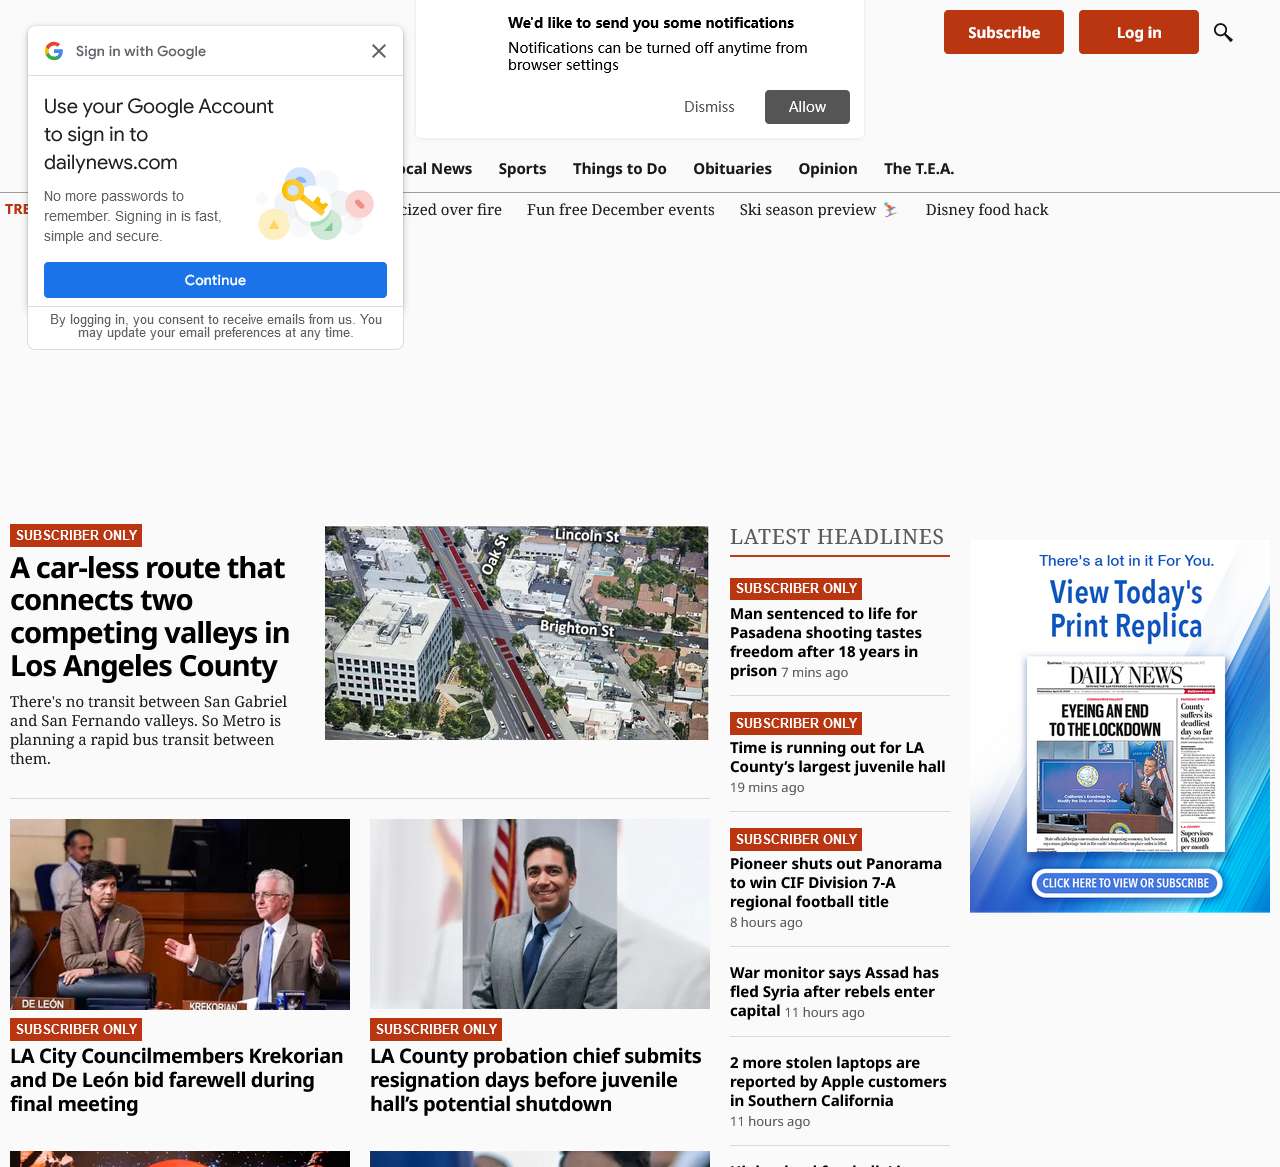Image resolution: width=1280 pixels, height=1167 pixels.
Task: Read Pioneer shuts out Panorama football story
Action: point(836,882)
